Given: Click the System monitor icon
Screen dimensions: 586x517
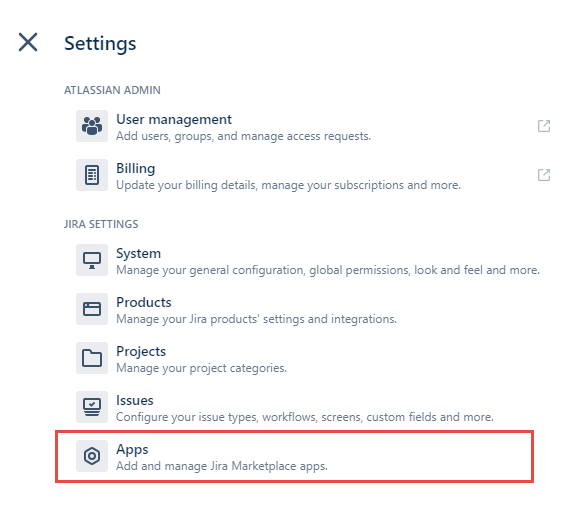Looking at the screenshot, I should pos(92,260).
